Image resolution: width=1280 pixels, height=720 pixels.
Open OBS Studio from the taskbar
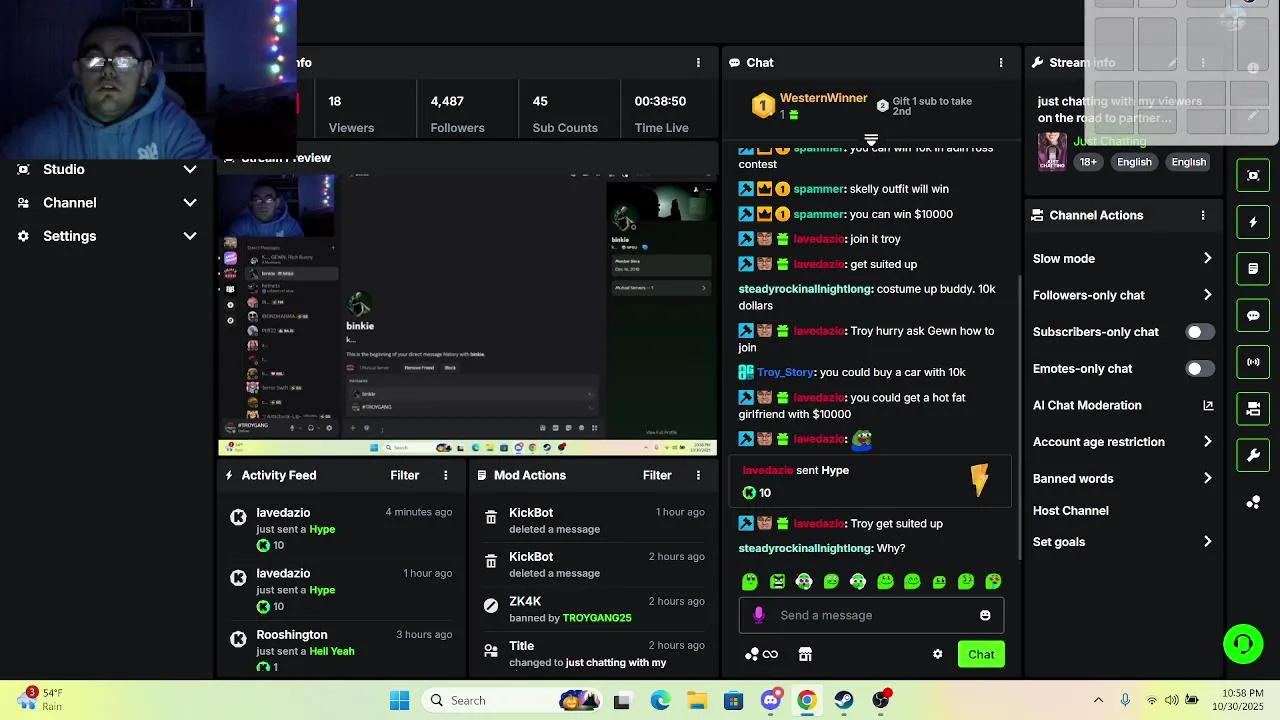pos(881,700)
